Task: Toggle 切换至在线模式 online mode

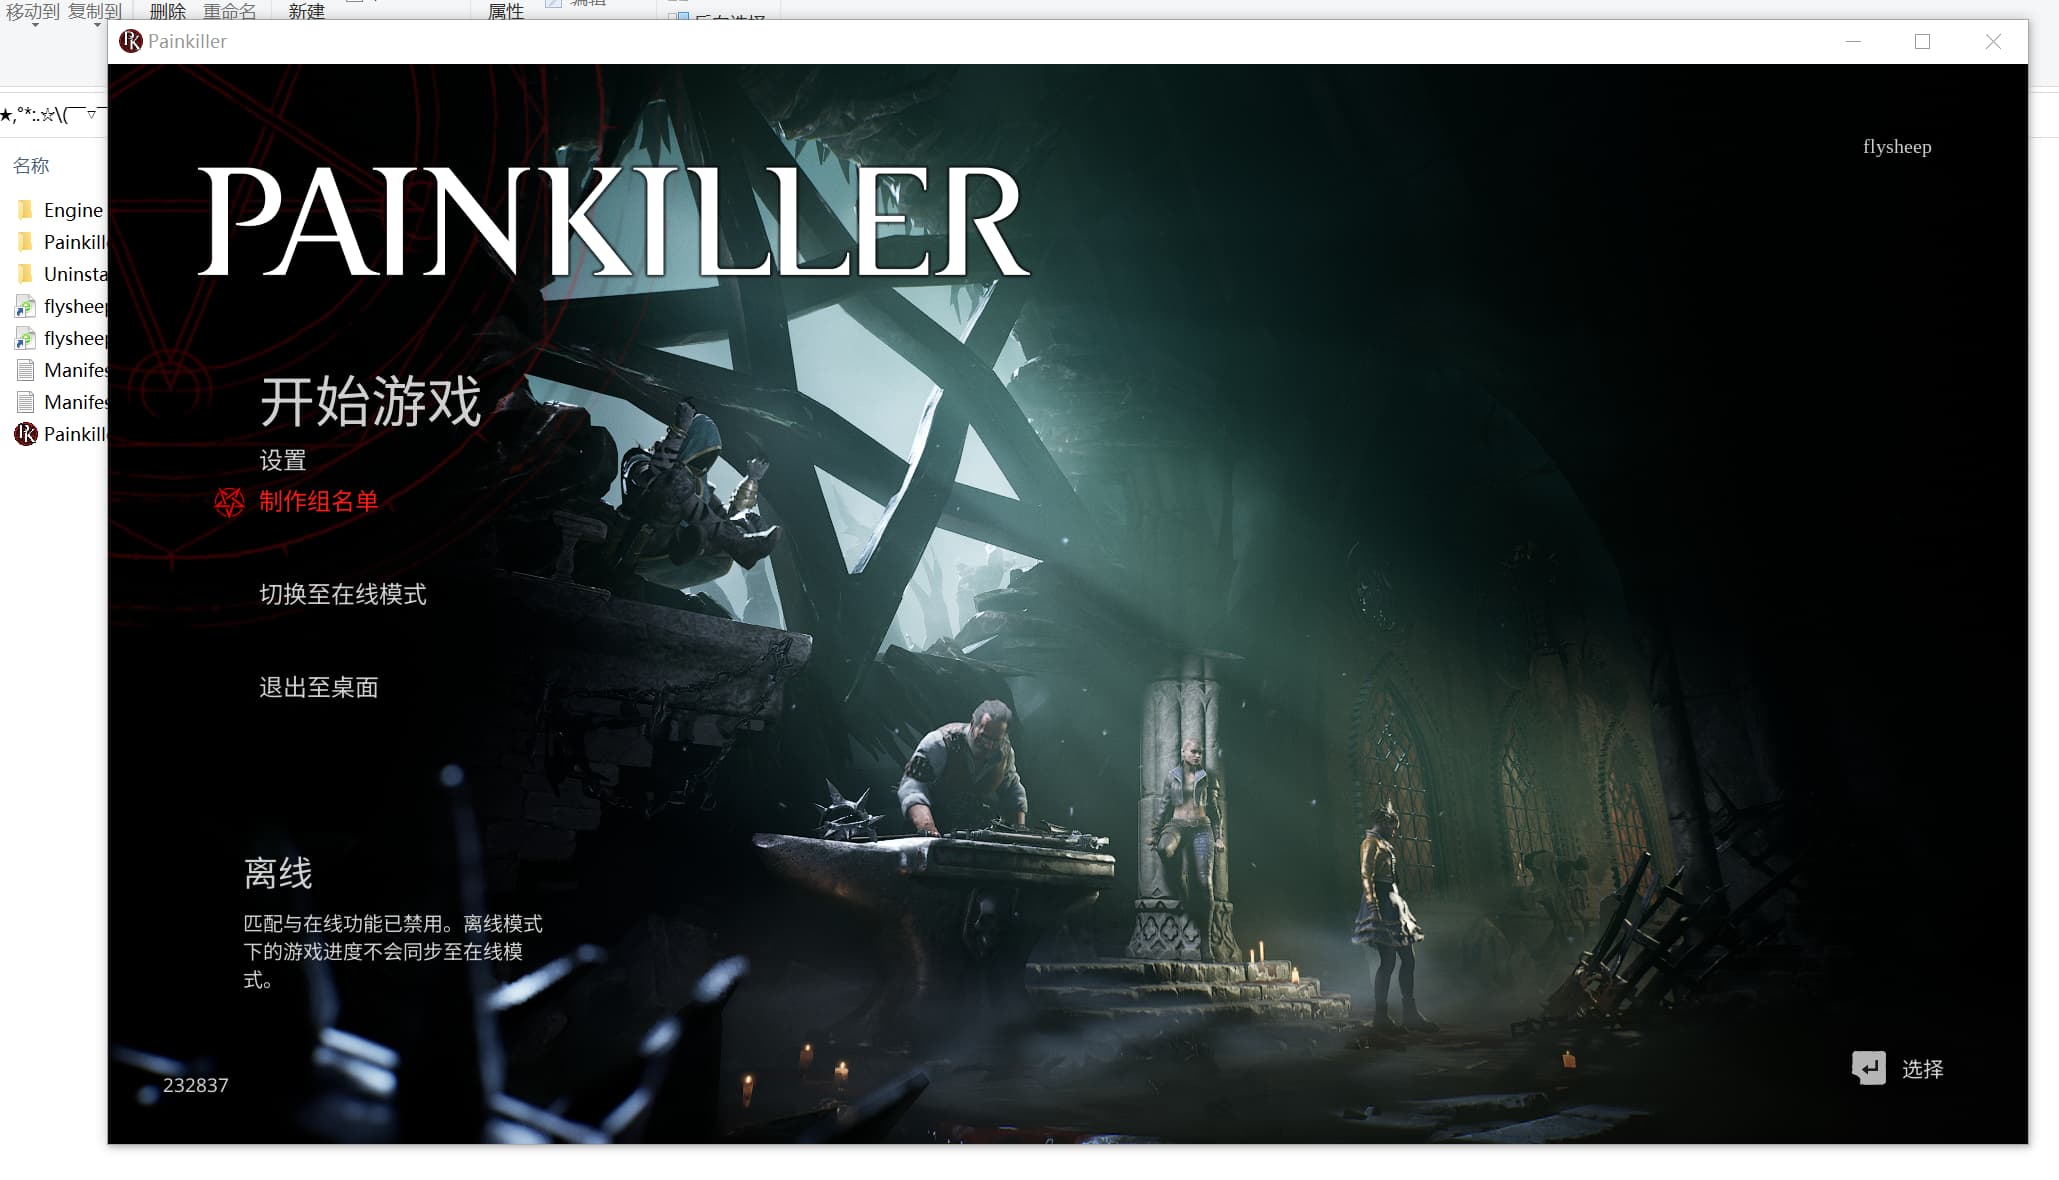Action: [342, 595]
